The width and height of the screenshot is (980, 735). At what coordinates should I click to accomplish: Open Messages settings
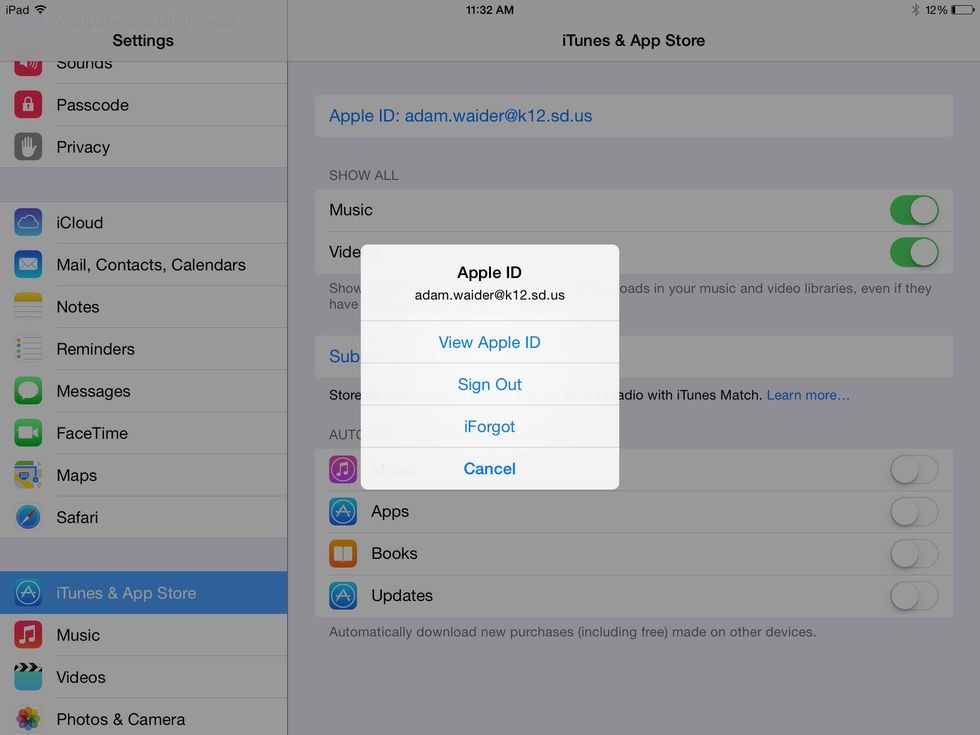coord(144,391)
